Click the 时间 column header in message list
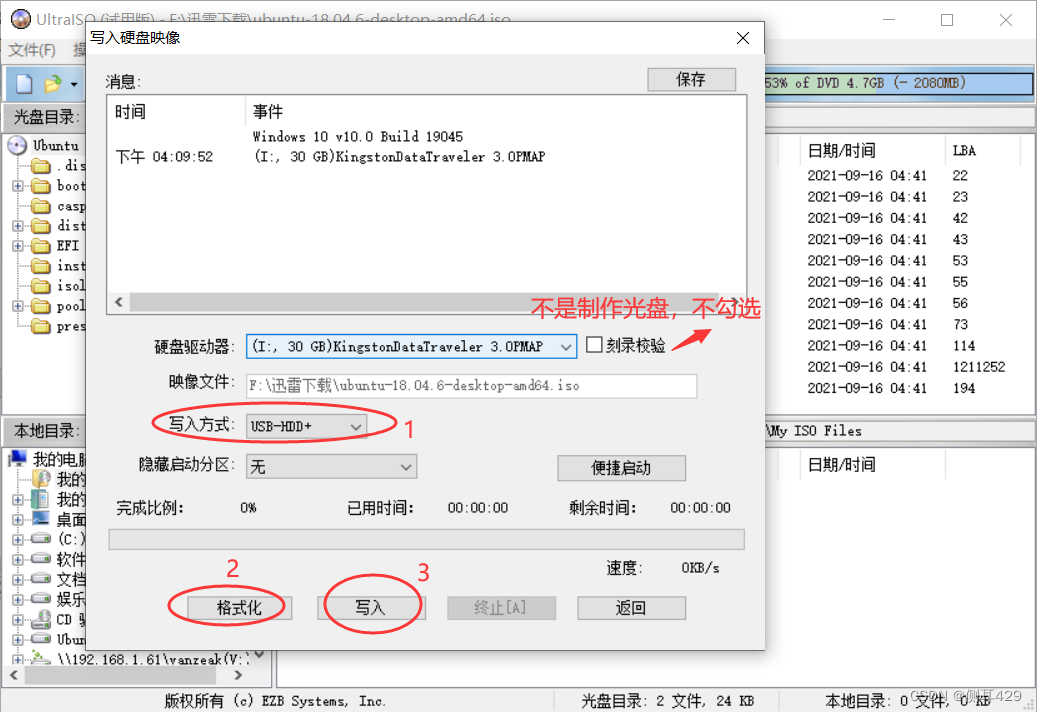 coord(177,112)
